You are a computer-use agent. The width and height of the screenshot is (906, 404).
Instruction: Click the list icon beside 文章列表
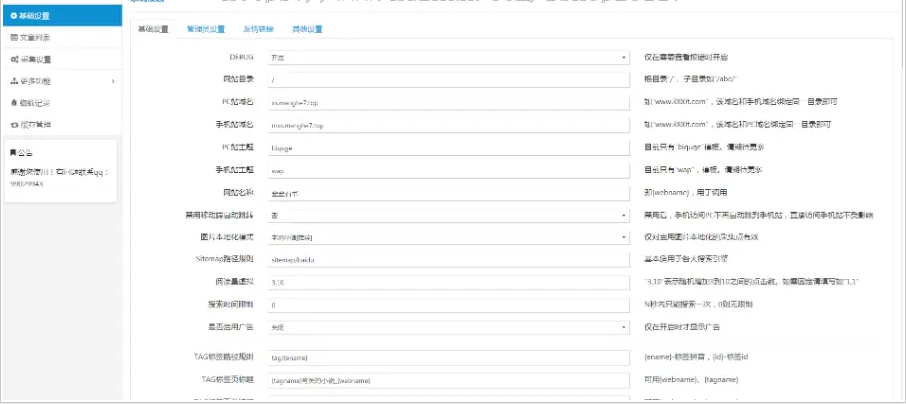(14, 38)
